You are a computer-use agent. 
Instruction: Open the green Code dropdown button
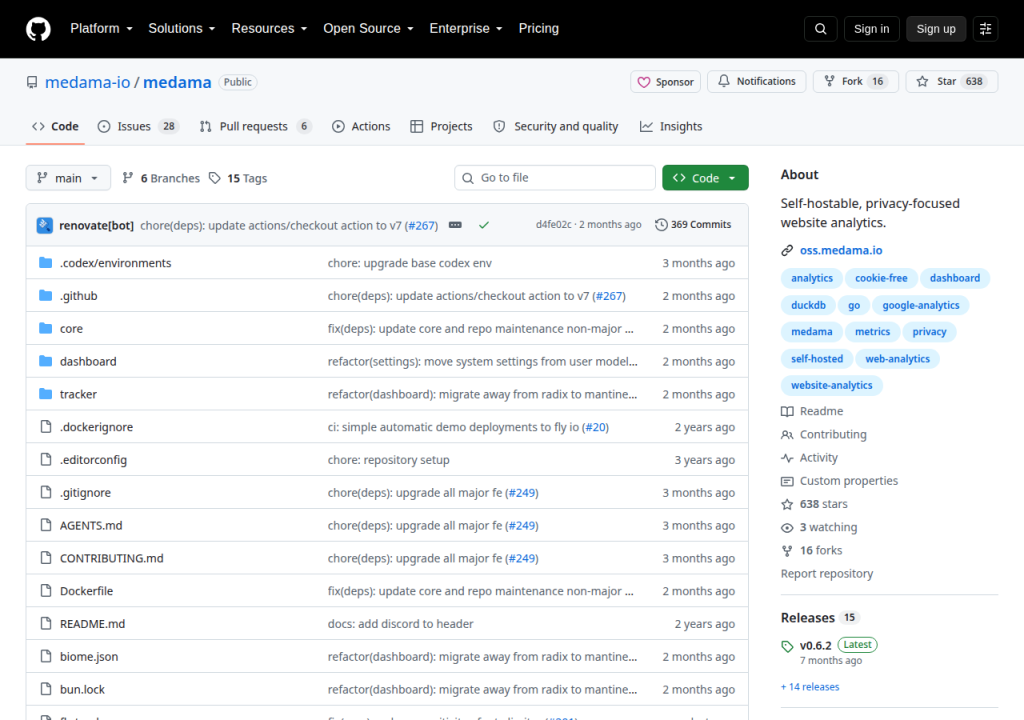705,178
